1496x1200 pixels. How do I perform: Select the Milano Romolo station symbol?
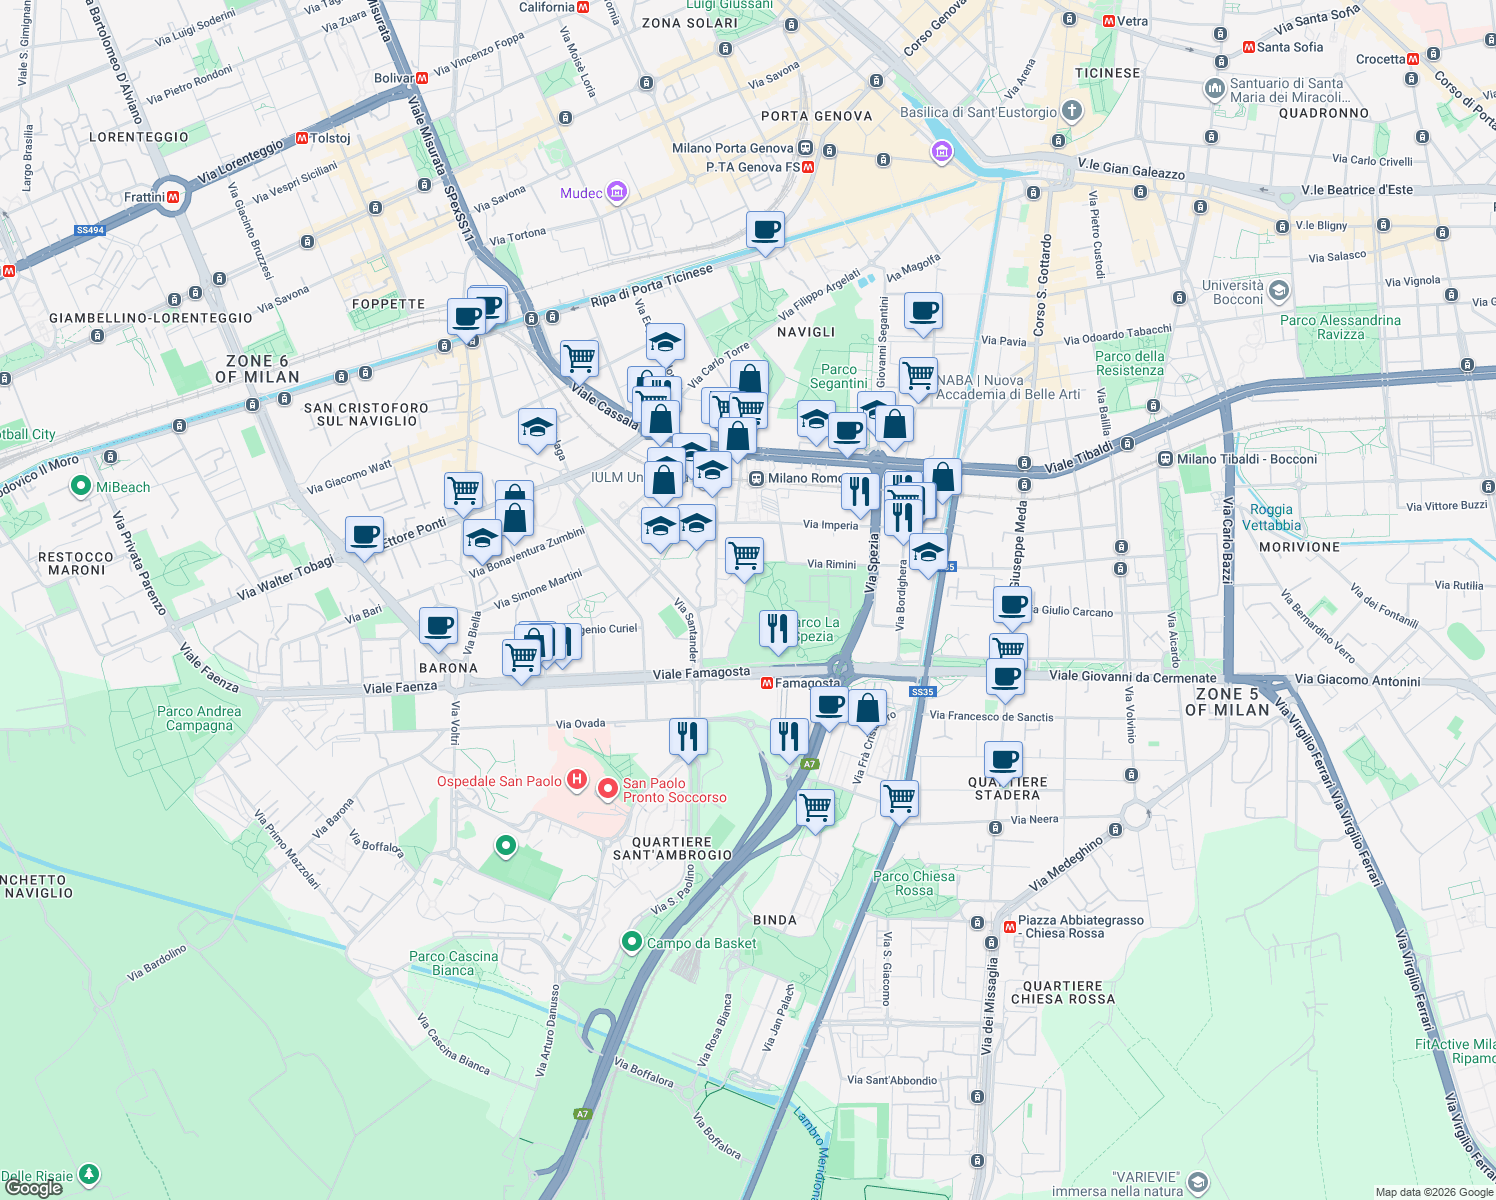758,478
